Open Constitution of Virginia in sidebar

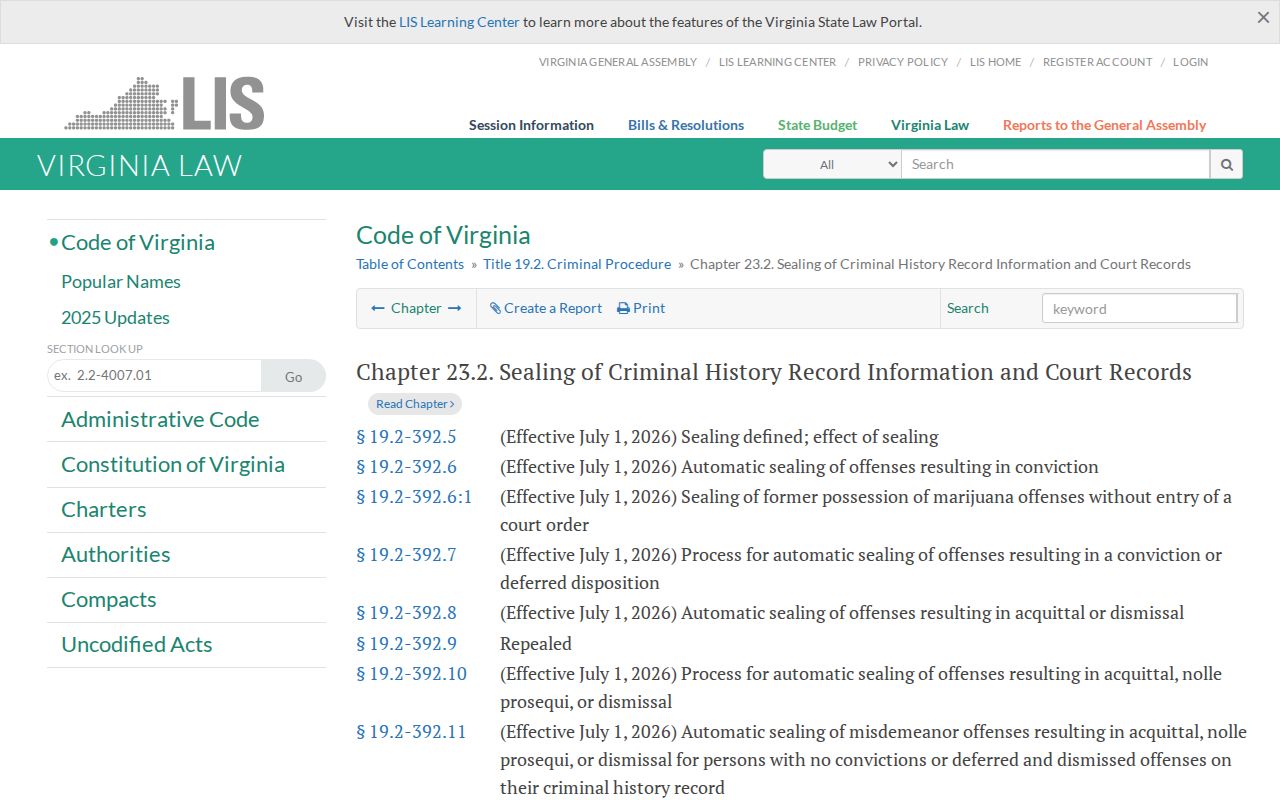point(173,465)
